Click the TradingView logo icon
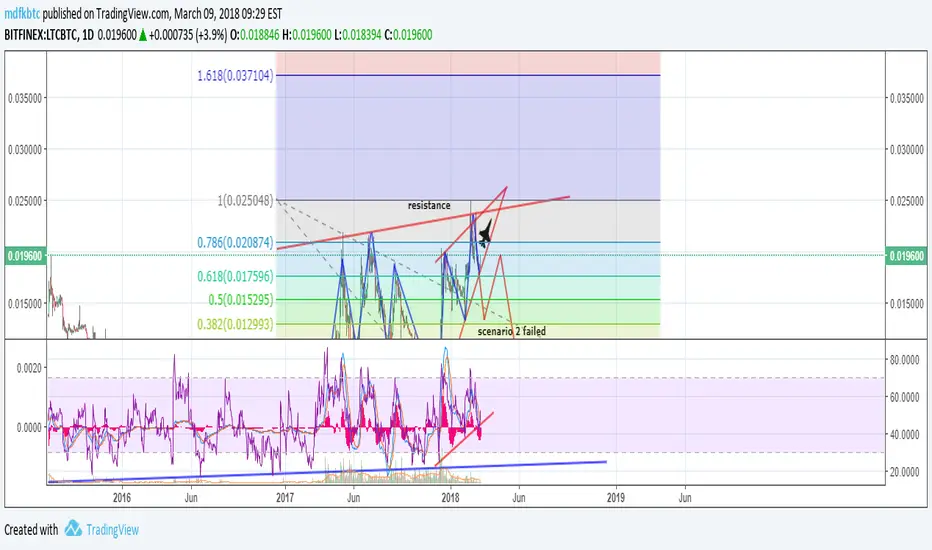 73,528
